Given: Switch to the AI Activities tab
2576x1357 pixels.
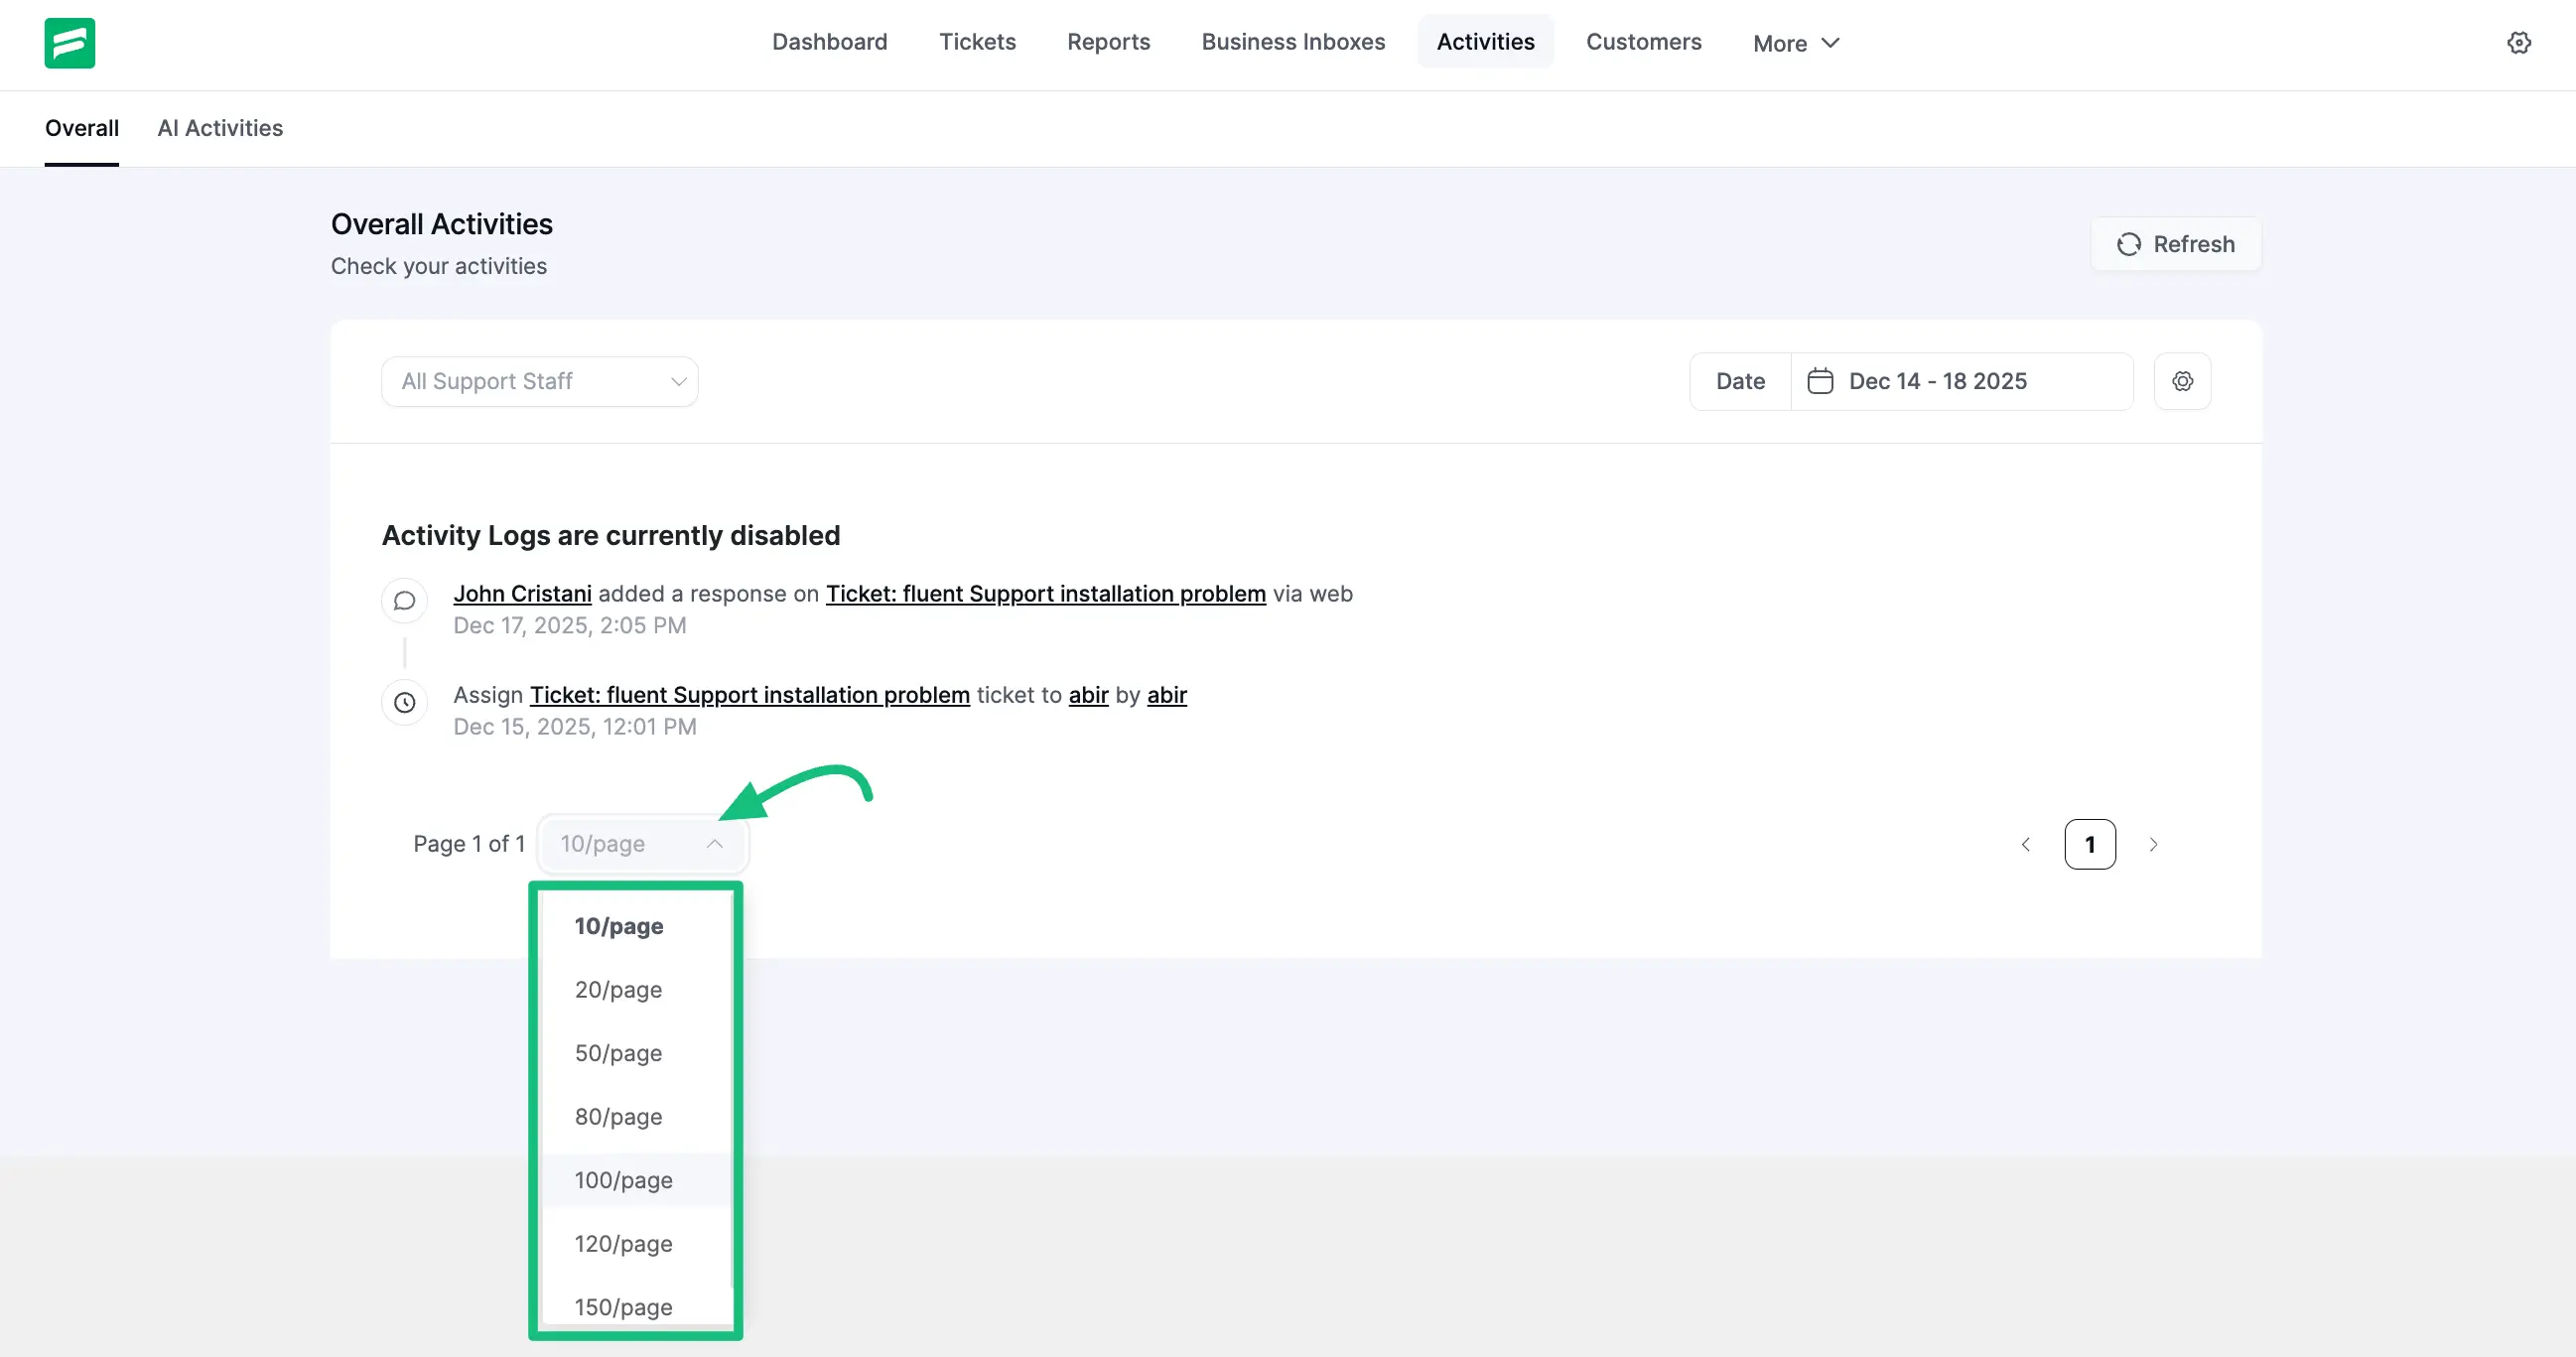Looking at the screenshot, I should click(x=220, y=128).
